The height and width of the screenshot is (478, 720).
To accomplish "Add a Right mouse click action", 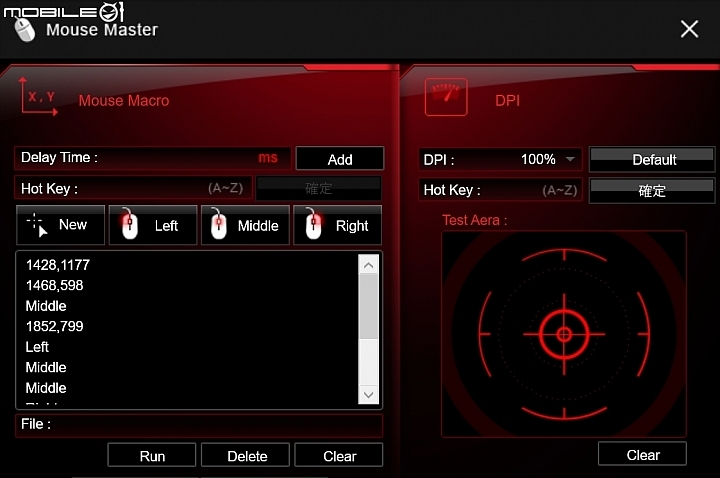I will coord(338,225).
